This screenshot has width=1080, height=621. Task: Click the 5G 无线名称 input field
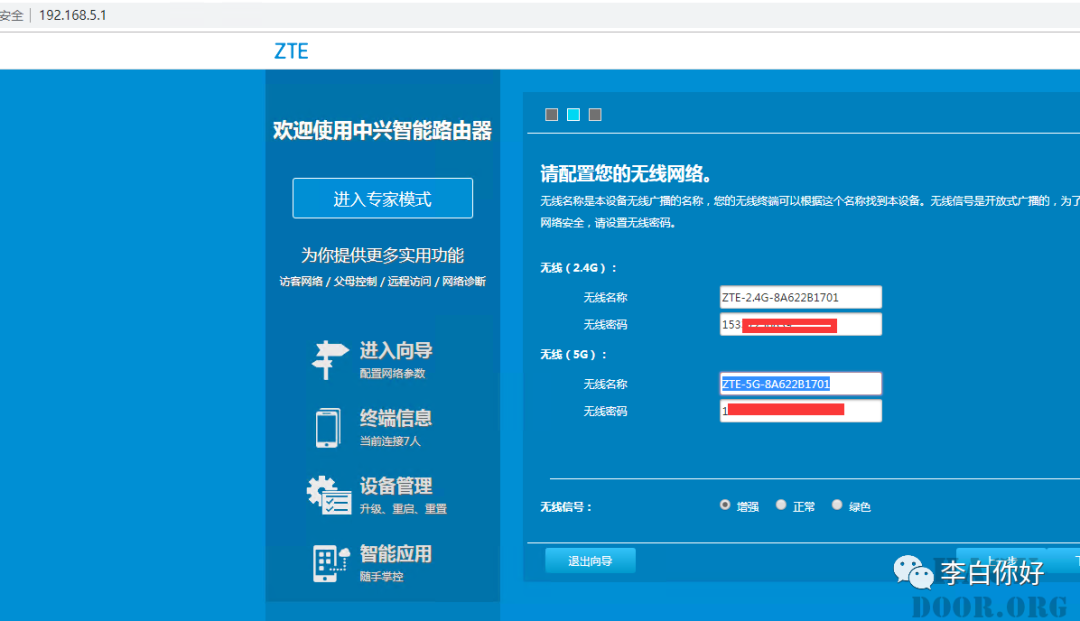[800, 383]
